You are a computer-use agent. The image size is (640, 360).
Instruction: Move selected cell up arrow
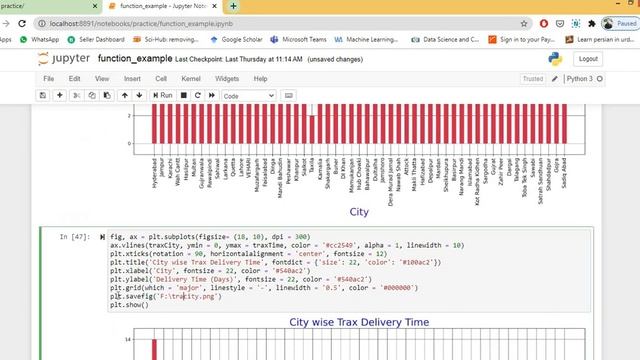pyautogui.click(x=124, y=96)
